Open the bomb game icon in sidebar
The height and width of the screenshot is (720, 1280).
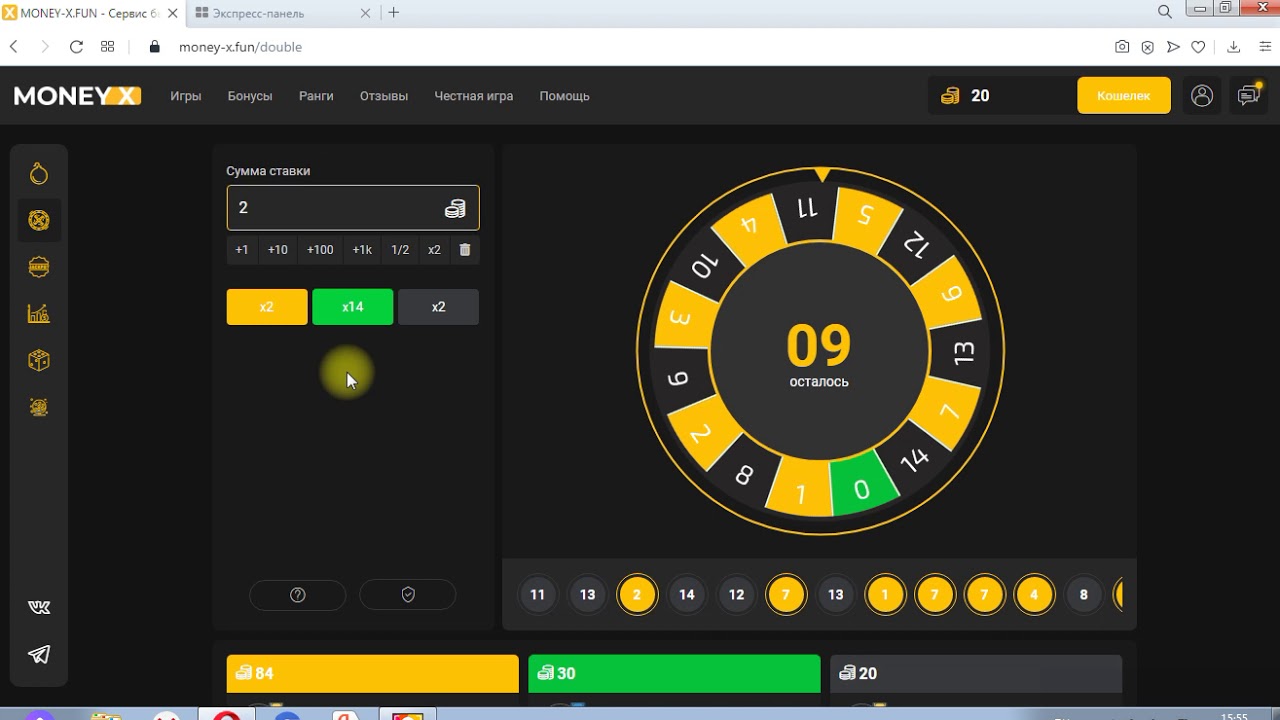coord(39,174)
